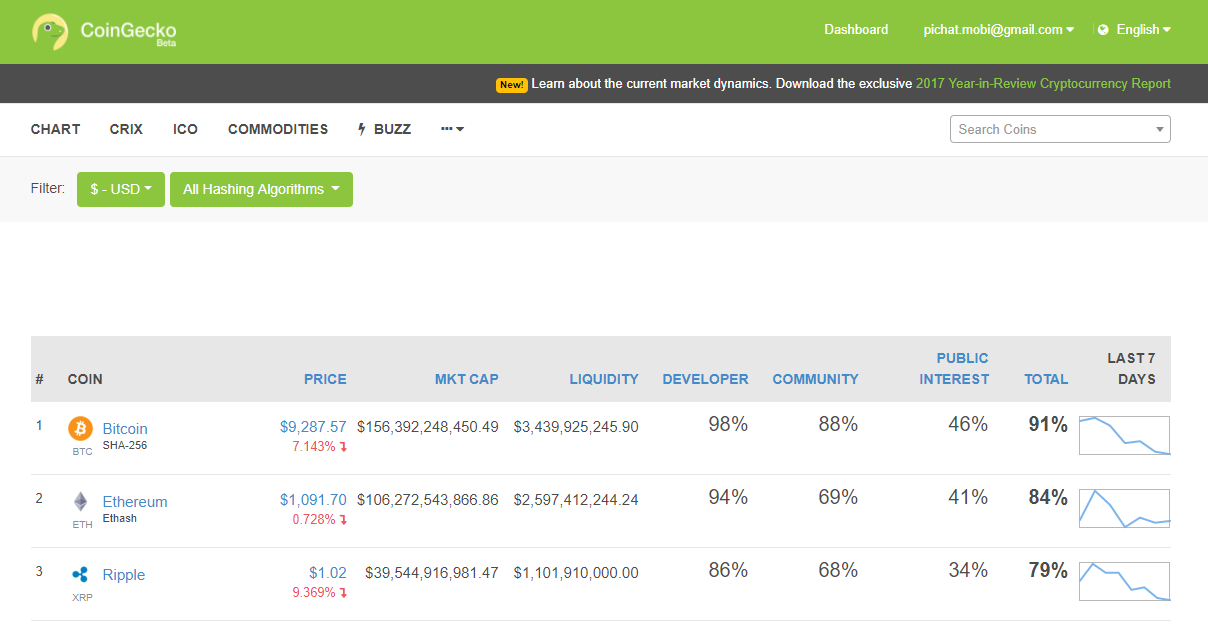Click the Ethereum diamond coin icon
Viewport: 1208px width, 626px height.
(80, 502)
